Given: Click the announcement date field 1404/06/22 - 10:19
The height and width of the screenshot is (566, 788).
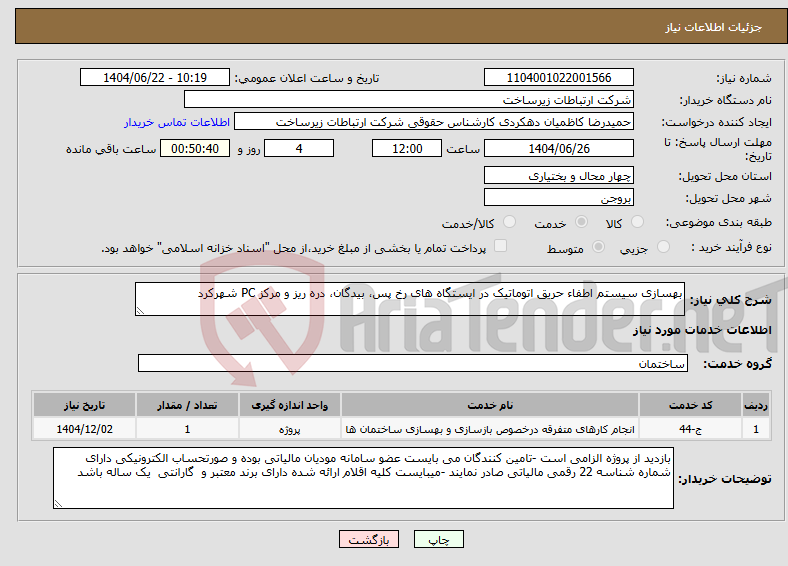Looking at the screenshot, I should (155, 77).
